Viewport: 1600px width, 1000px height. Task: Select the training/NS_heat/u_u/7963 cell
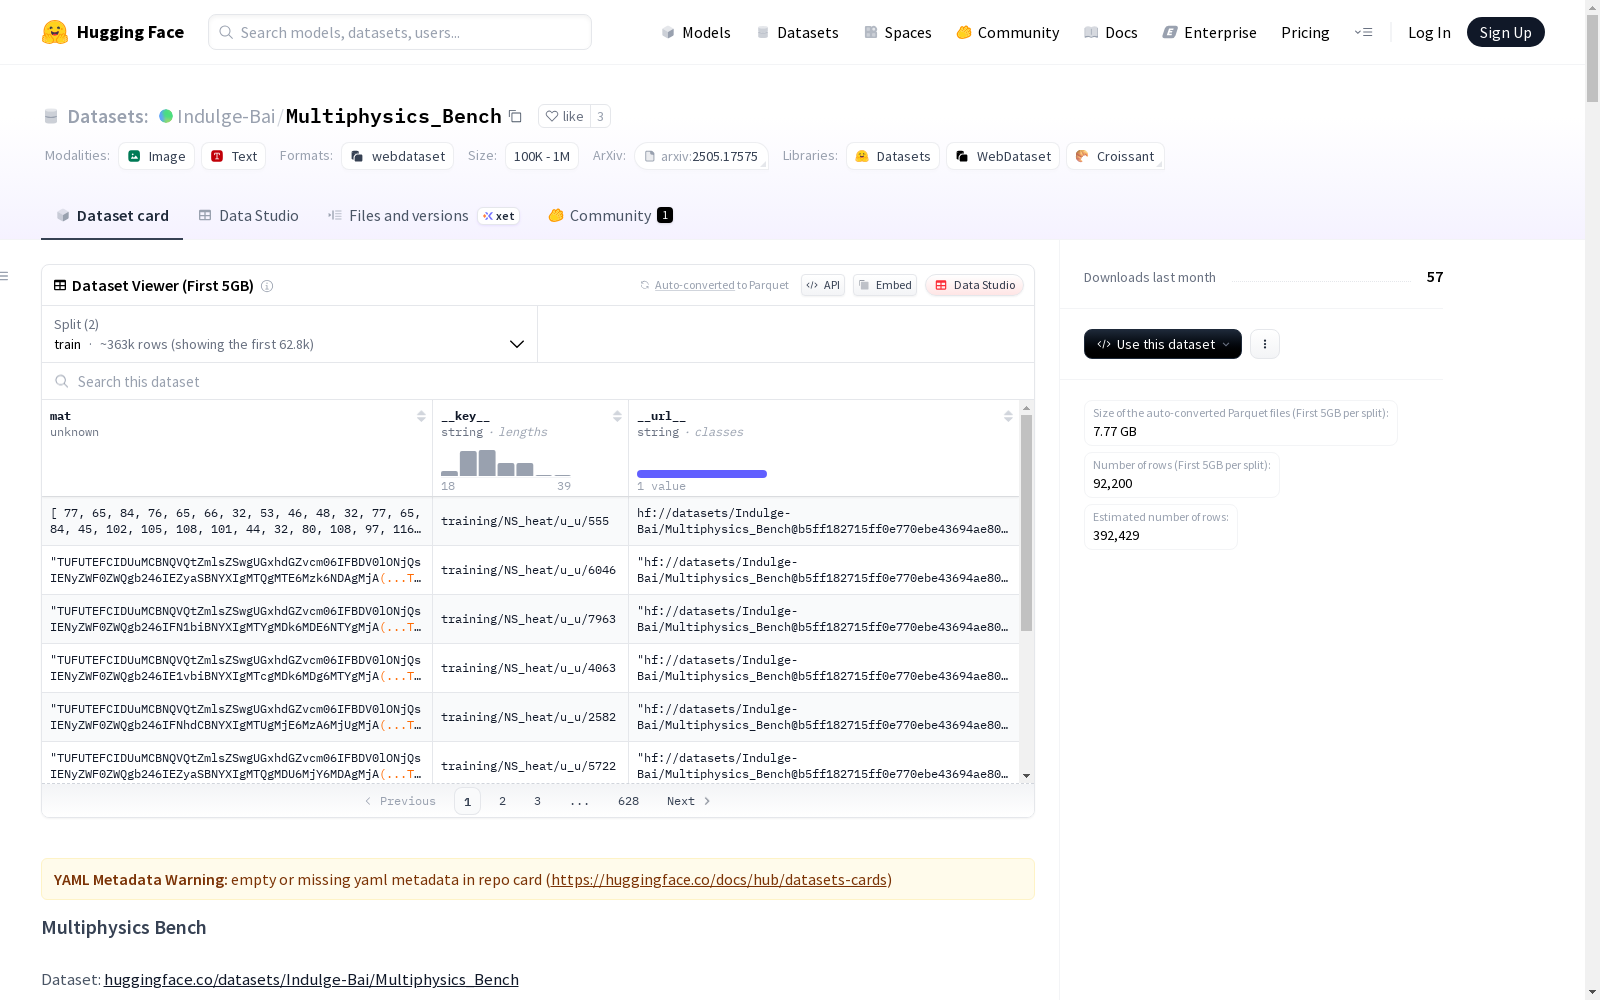click(530, 619)
